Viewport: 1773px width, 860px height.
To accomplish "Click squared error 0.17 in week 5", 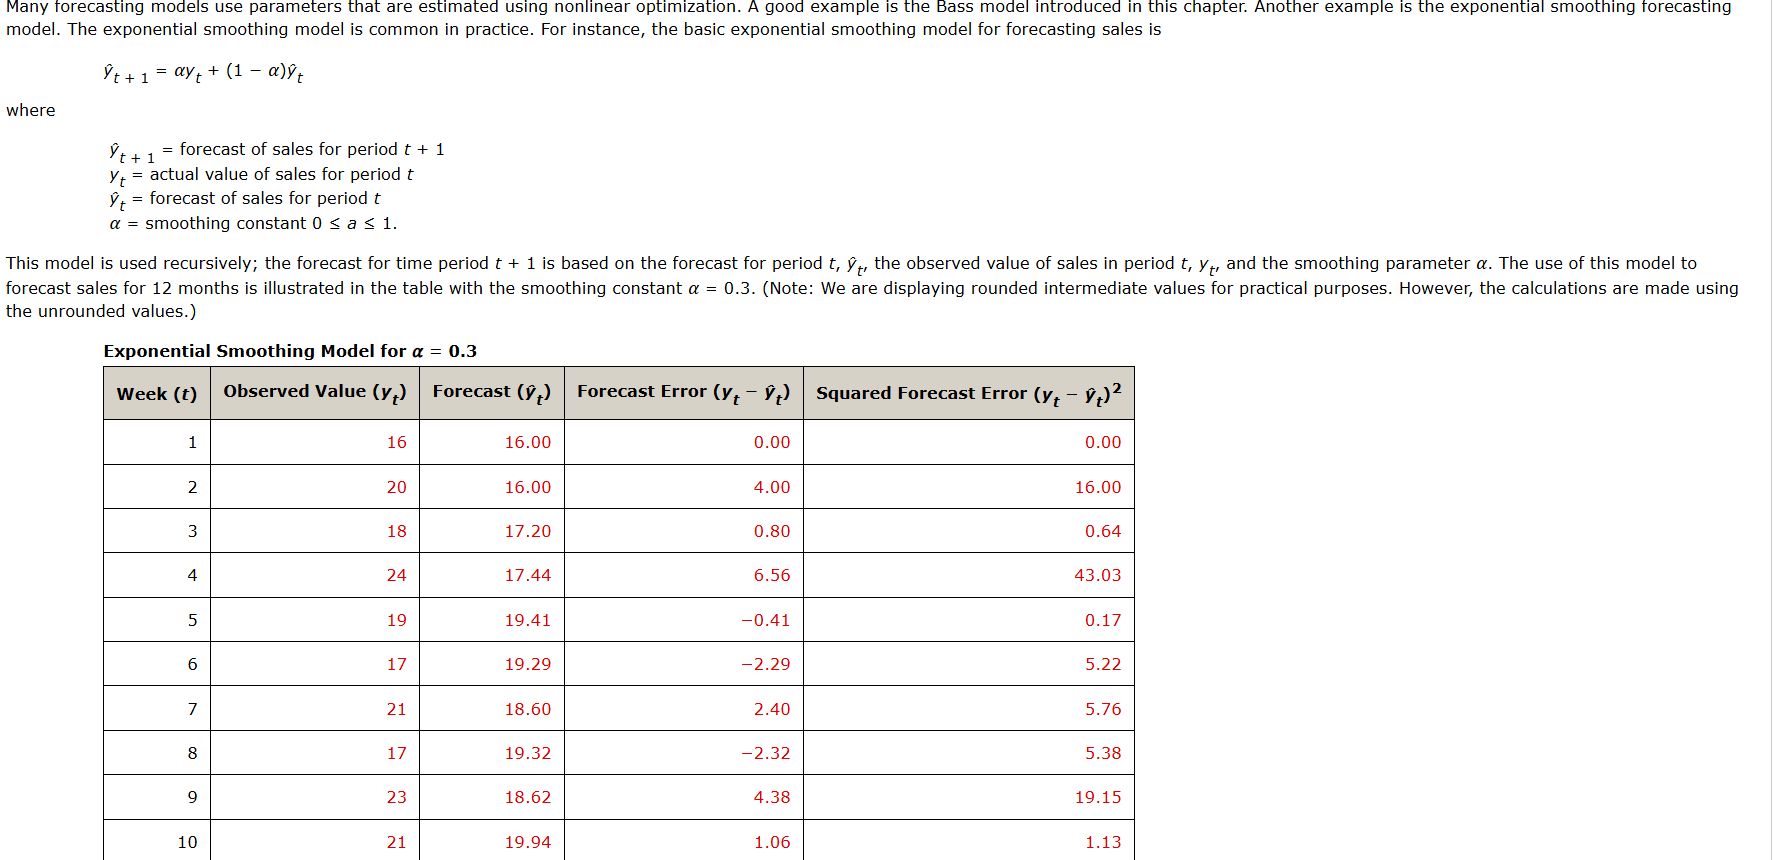I will 1103,620.
